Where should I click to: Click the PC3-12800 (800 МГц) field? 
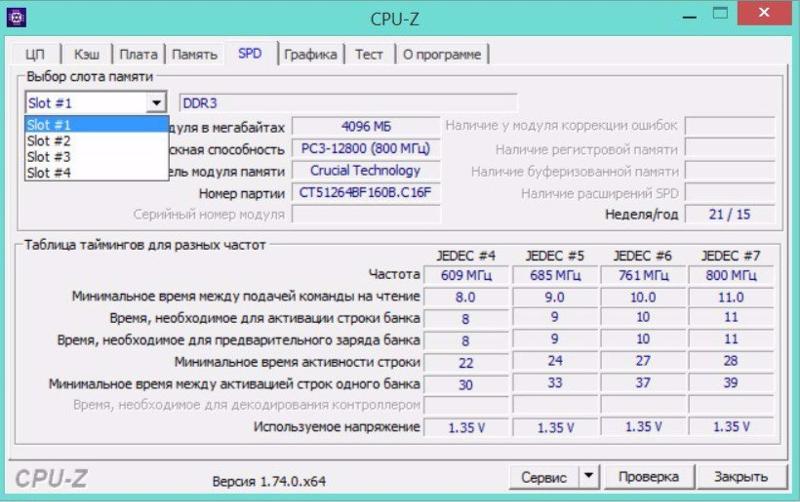click(x=366, y=148)
